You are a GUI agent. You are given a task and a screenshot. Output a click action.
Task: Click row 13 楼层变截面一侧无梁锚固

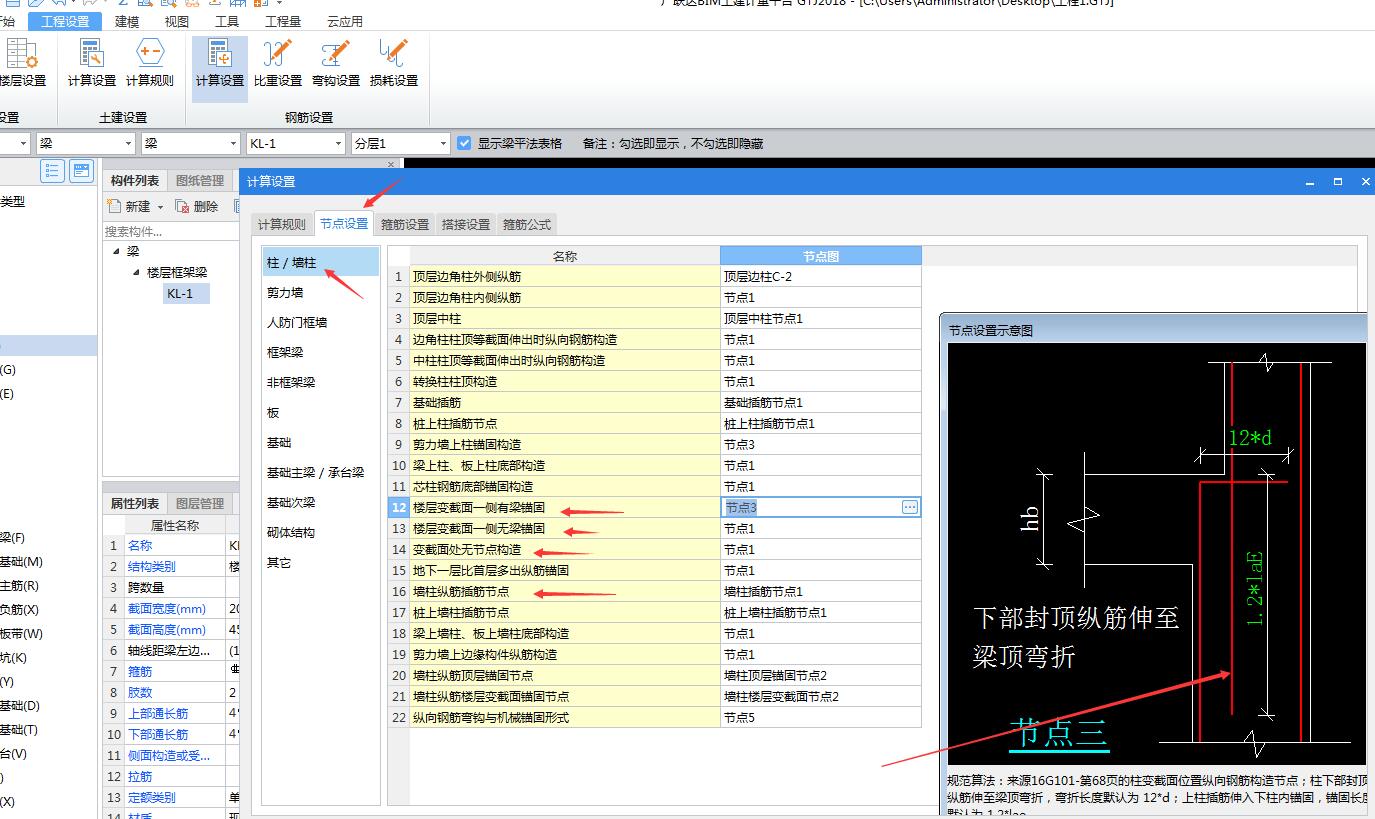565,528
